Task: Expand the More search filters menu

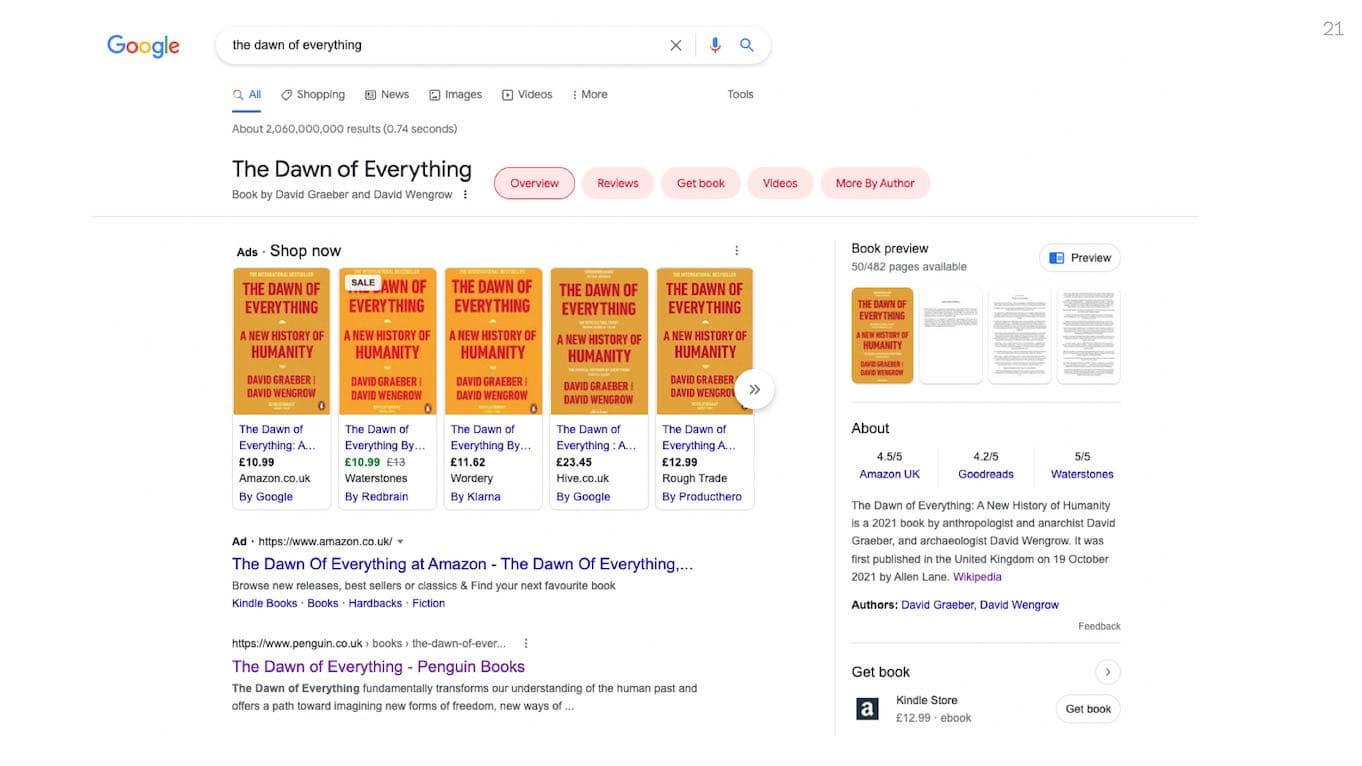Action: pos(589,95)
